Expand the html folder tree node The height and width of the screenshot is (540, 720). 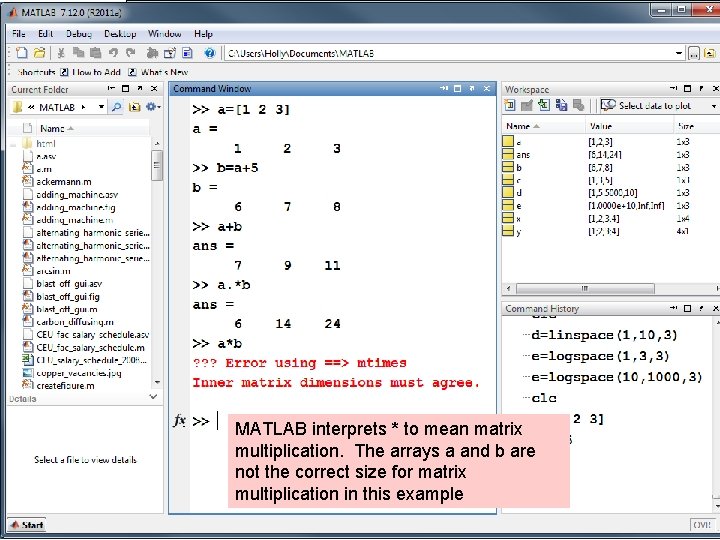coord(13,144)
